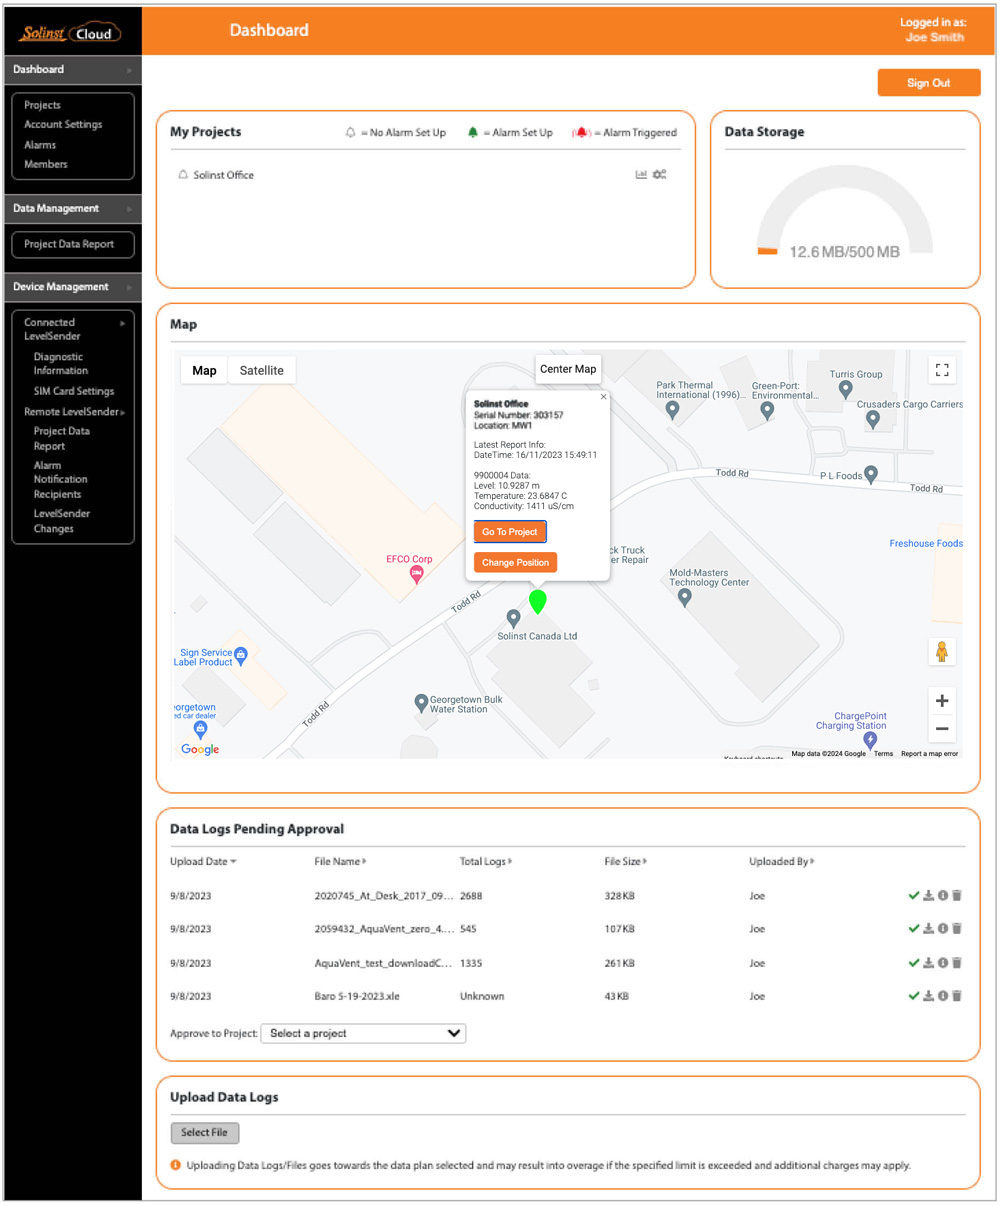Enter fullscreen map view

tap(942, 370)
